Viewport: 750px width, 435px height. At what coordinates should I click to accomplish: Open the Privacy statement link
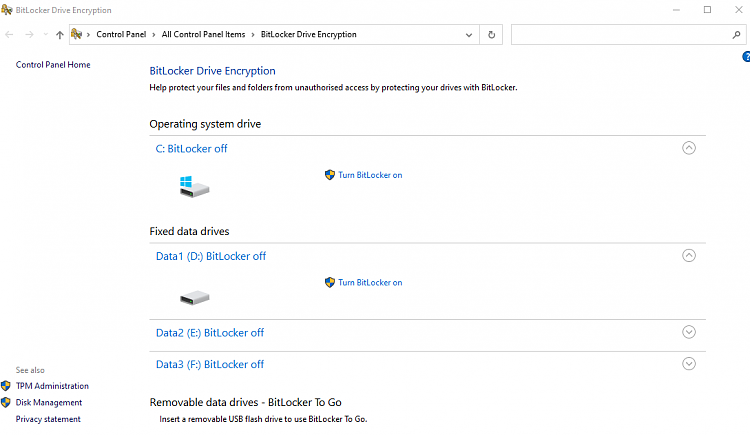pos(48,419)
